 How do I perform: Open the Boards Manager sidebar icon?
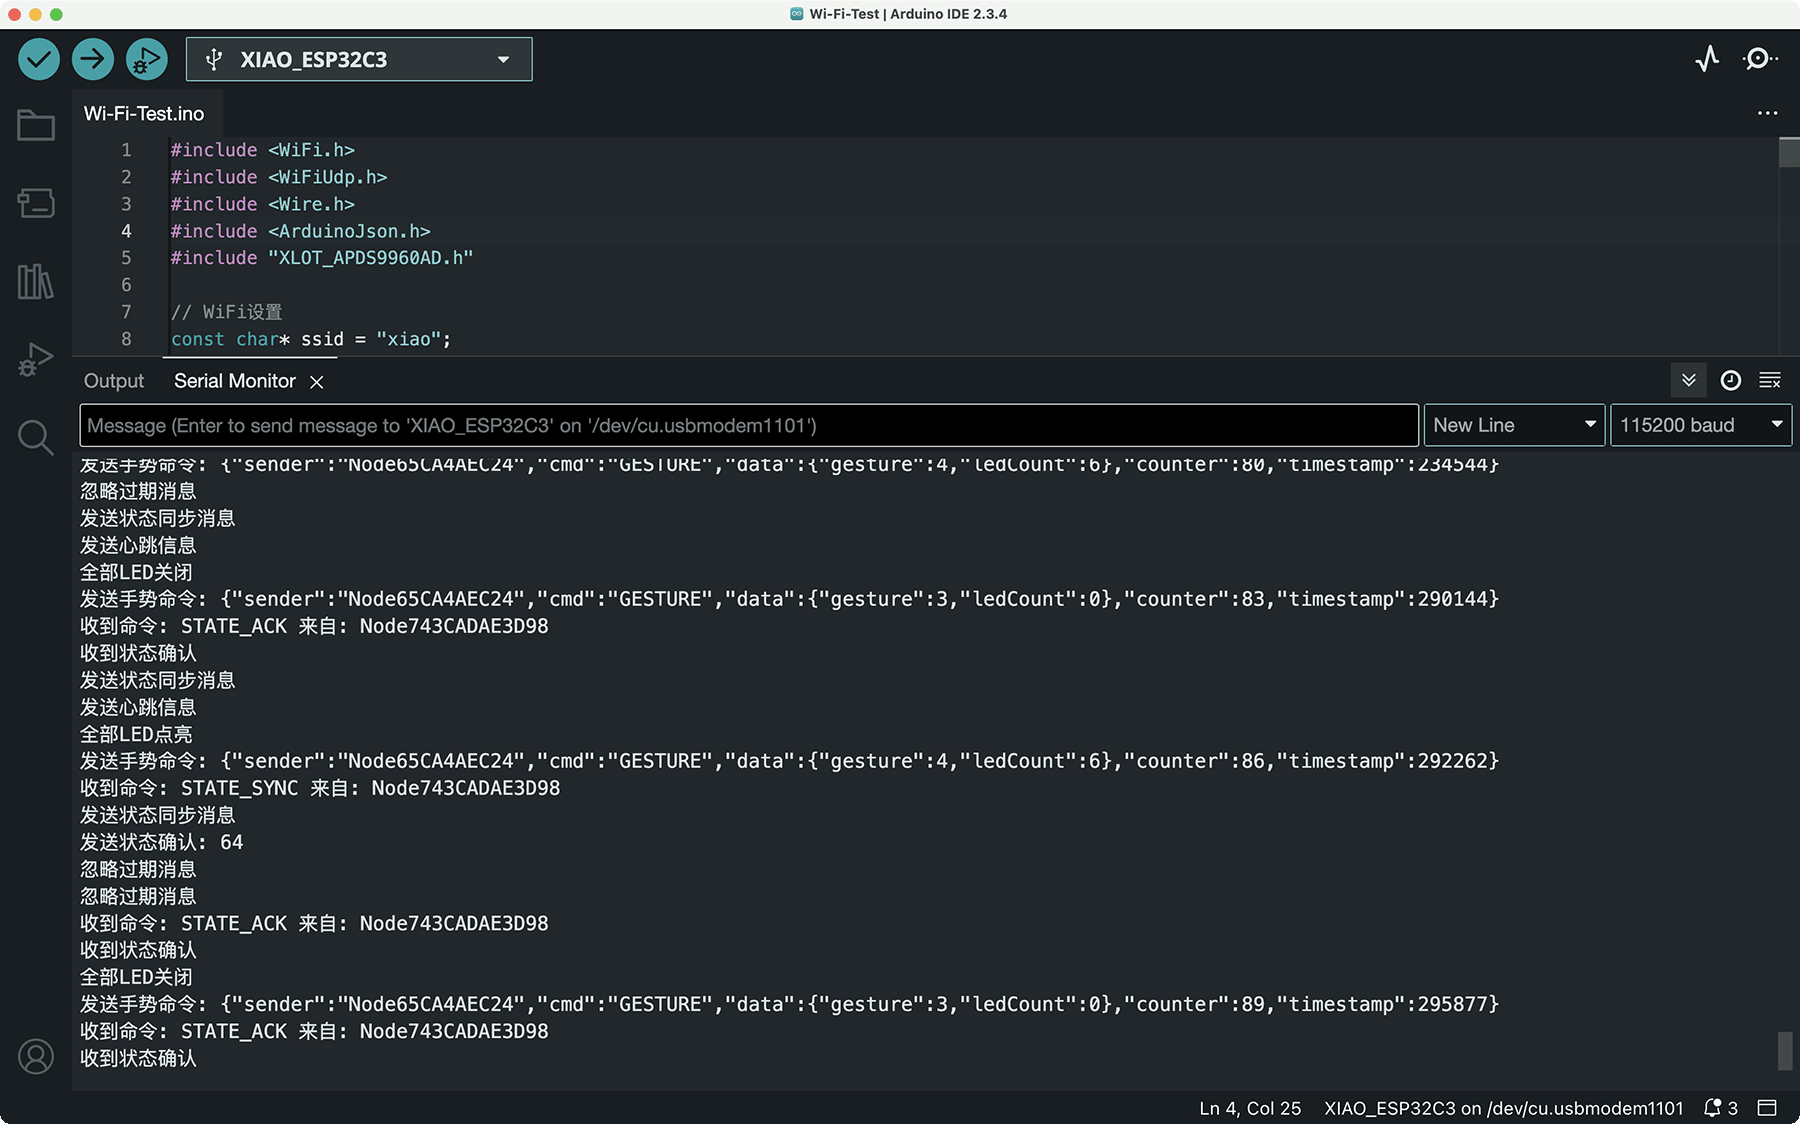coord(36,203)
